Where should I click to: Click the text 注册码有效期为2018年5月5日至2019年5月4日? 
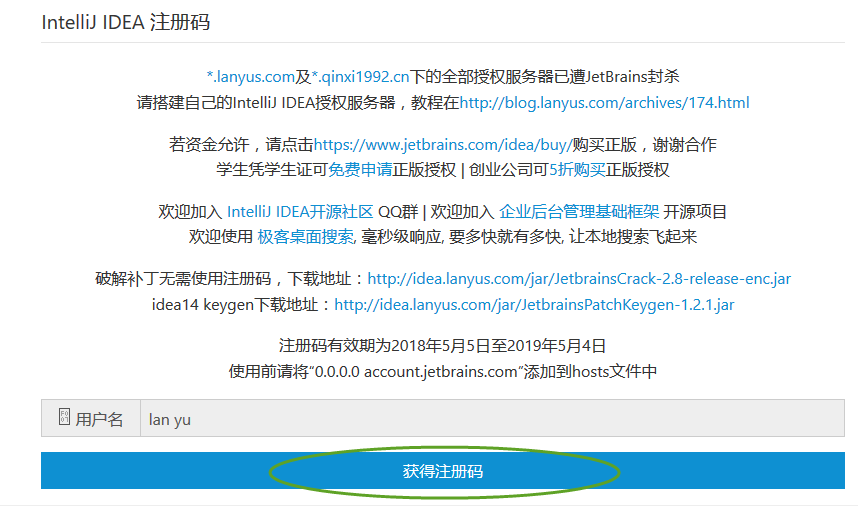(x=443, y=346)
